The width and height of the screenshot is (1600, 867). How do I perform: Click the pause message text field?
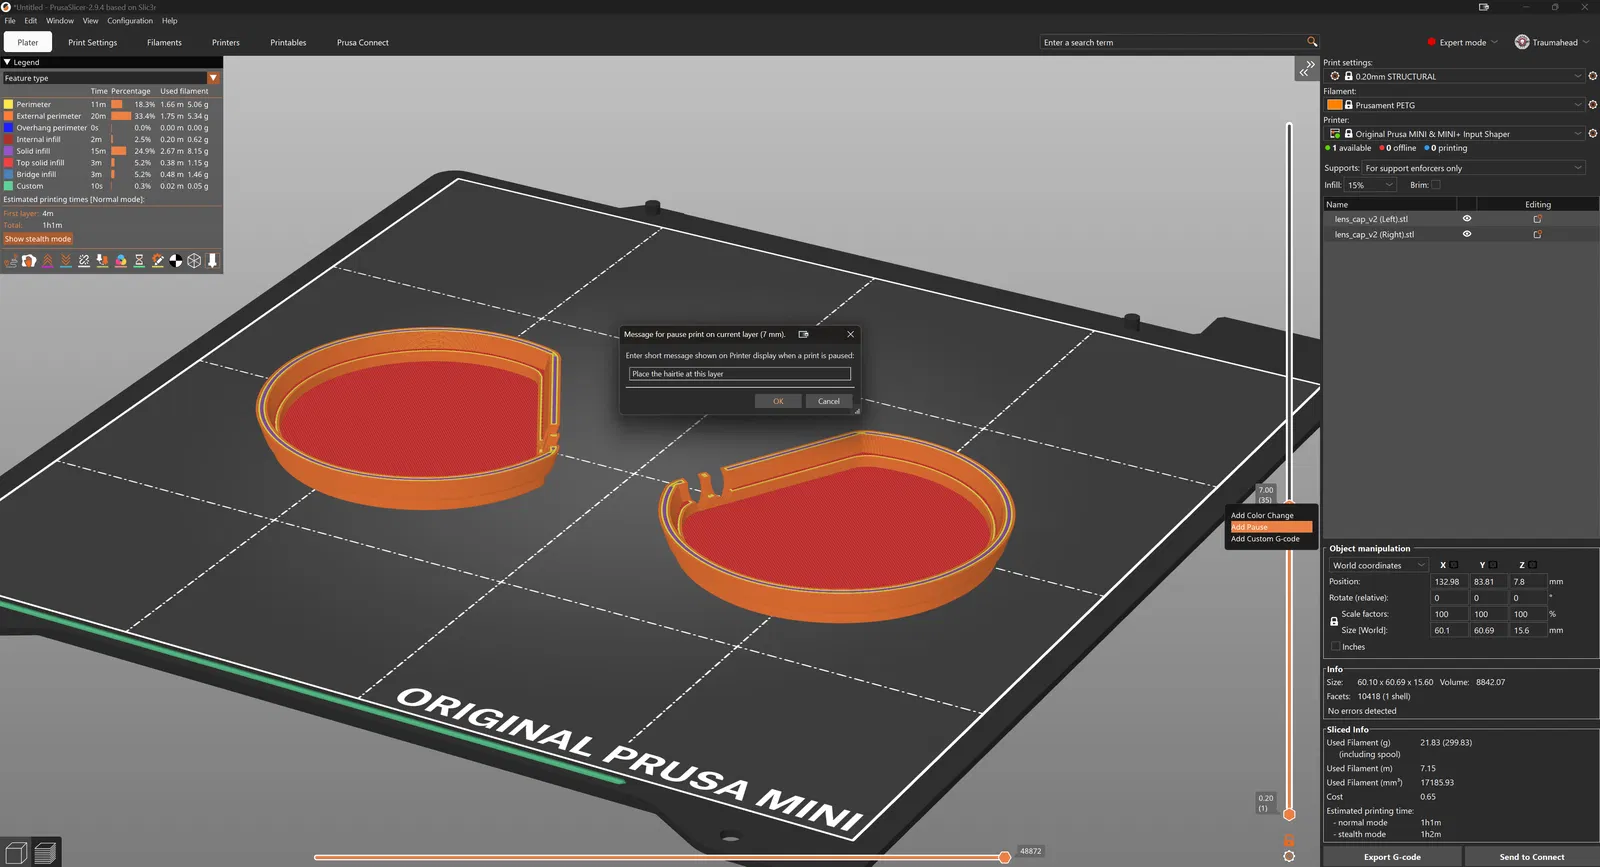point(740,374)
